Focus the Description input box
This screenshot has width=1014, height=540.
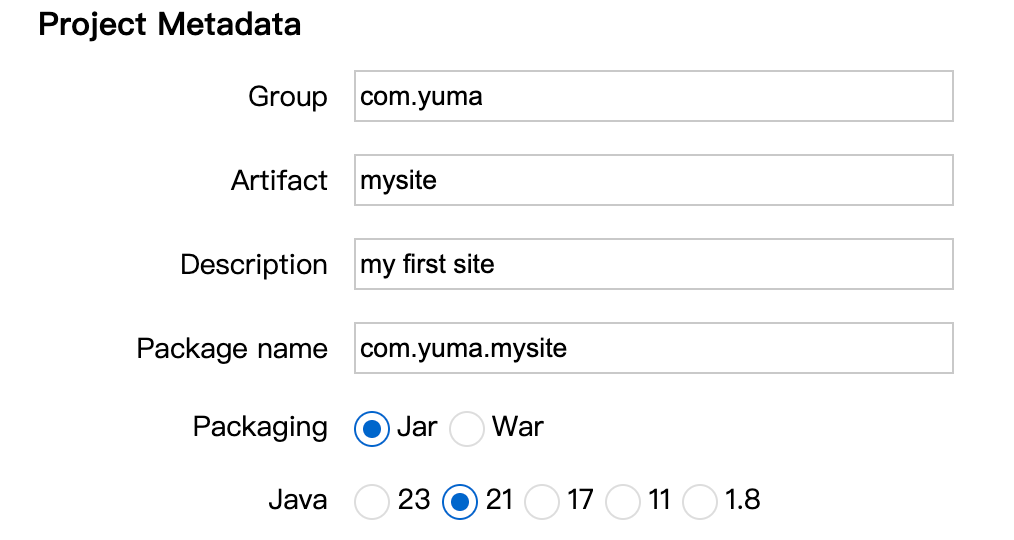point(653,265)
